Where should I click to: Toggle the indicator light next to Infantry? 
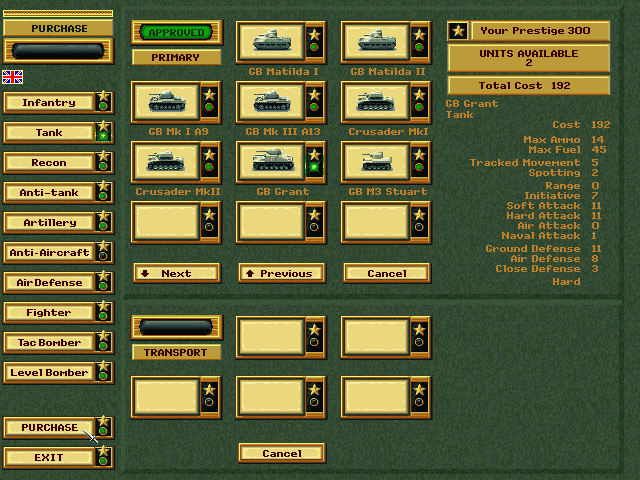pyautogui.click(x=103, y=107)
